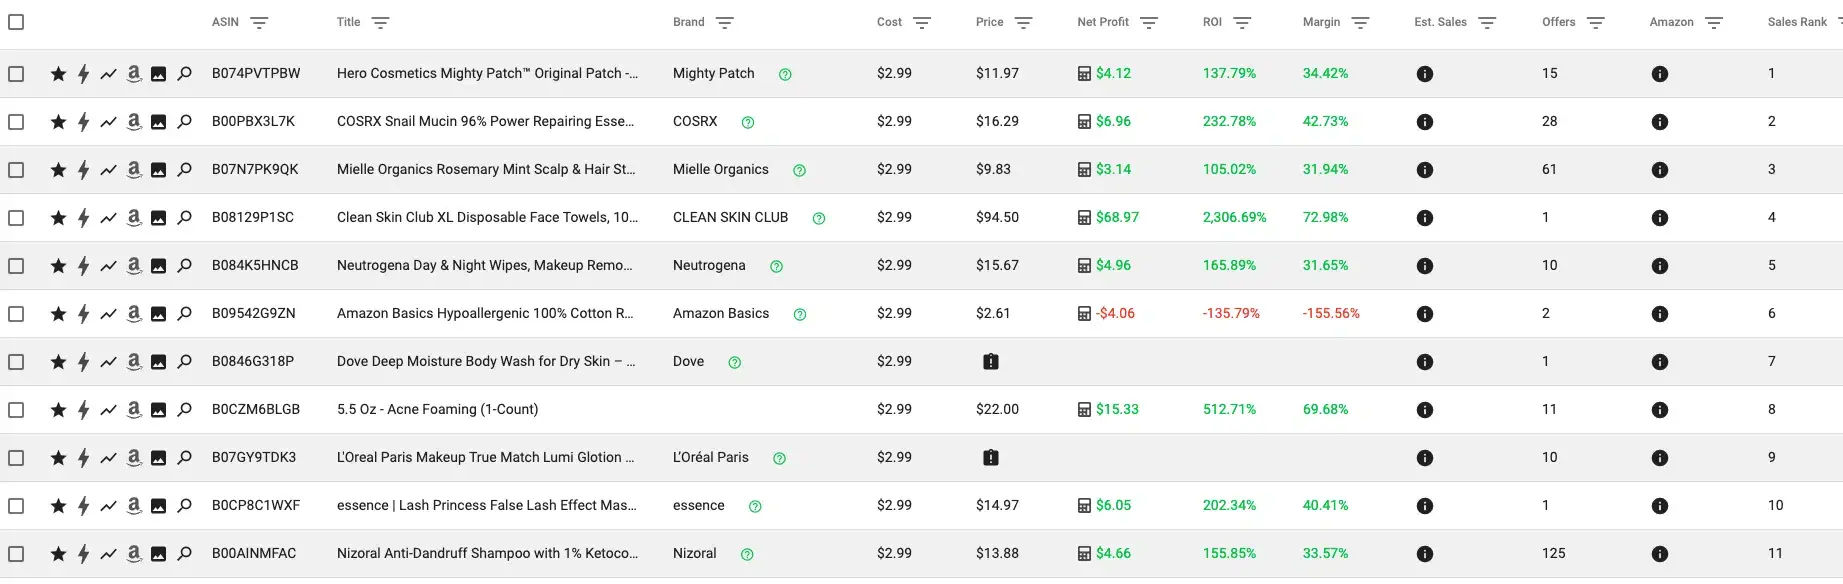Open the ROI column filter
The image size is (1843, 584).
click(x=1242, y=23)
